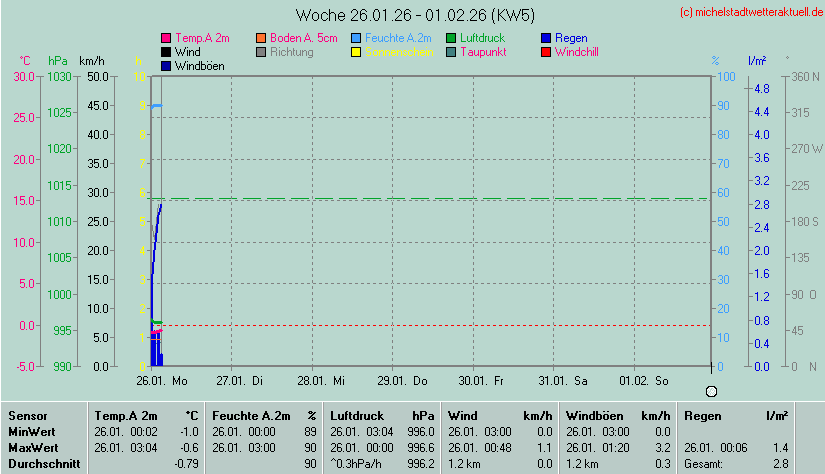Click the yellow Sonnenschein legend swatch

pyautogui.click(x=356, y=52)
